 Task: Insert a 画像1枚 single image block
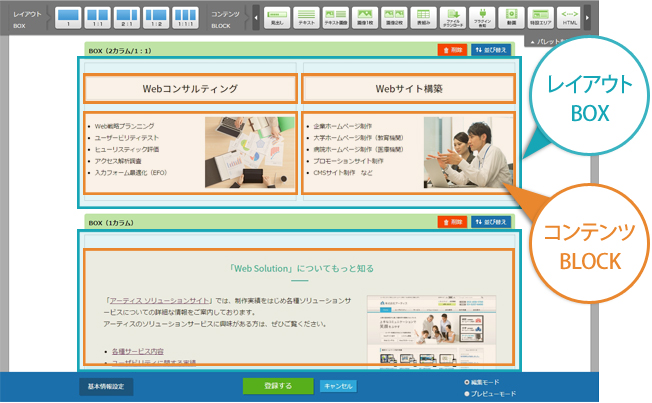tap(365, 18)
